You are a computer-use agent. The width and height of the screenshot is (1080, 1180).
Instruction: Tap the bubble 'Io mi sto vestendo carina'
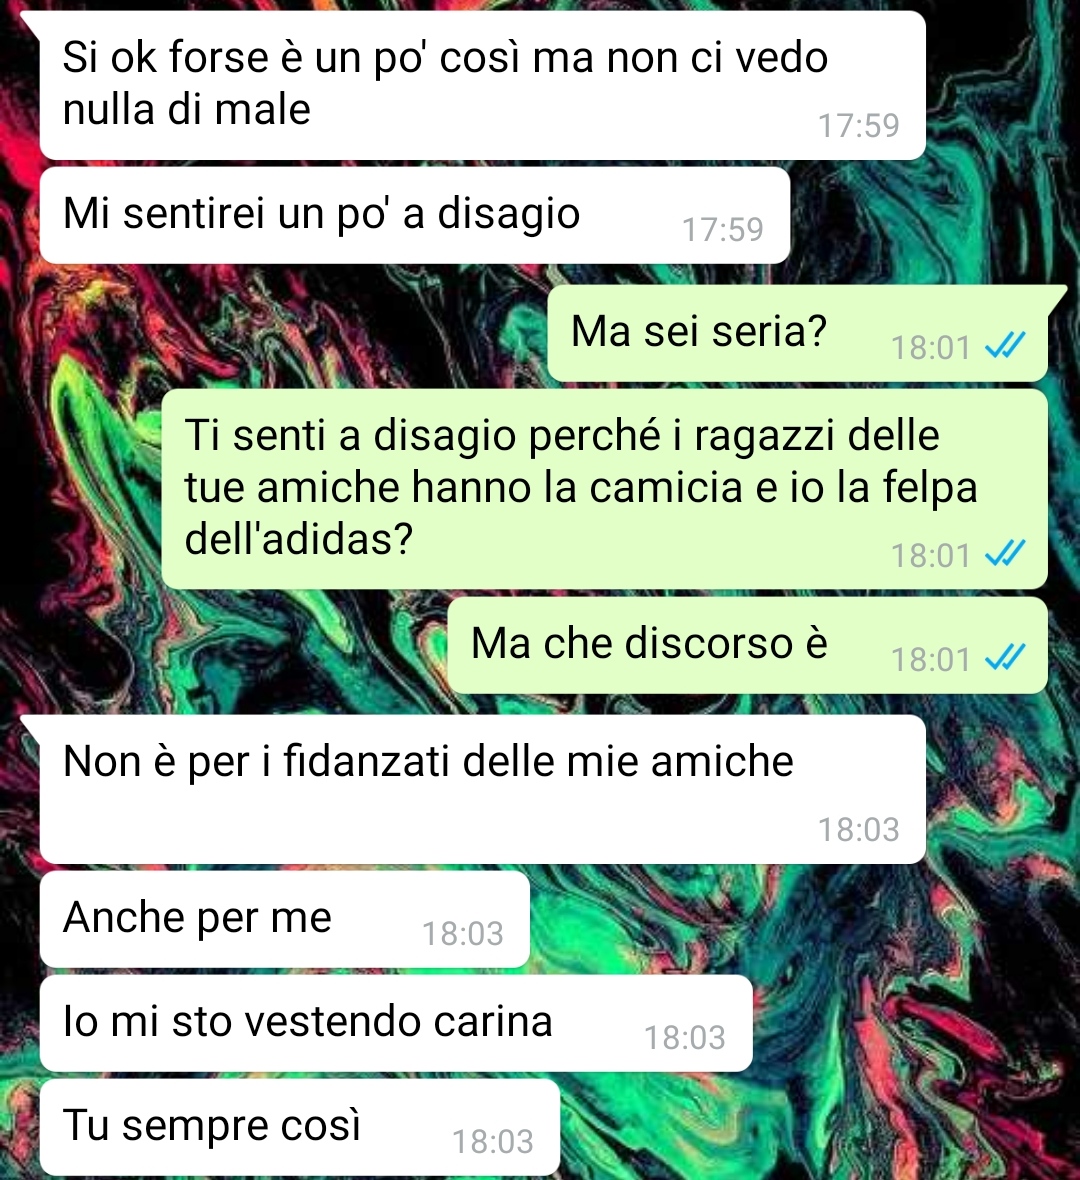pos(396,1023)
